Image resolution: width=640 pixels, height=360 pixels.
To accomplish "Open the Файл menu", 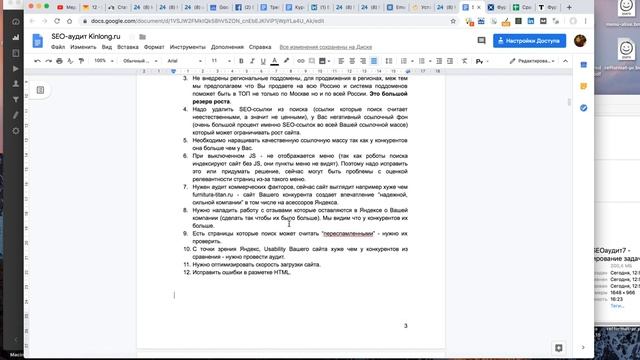I will 58,47.
